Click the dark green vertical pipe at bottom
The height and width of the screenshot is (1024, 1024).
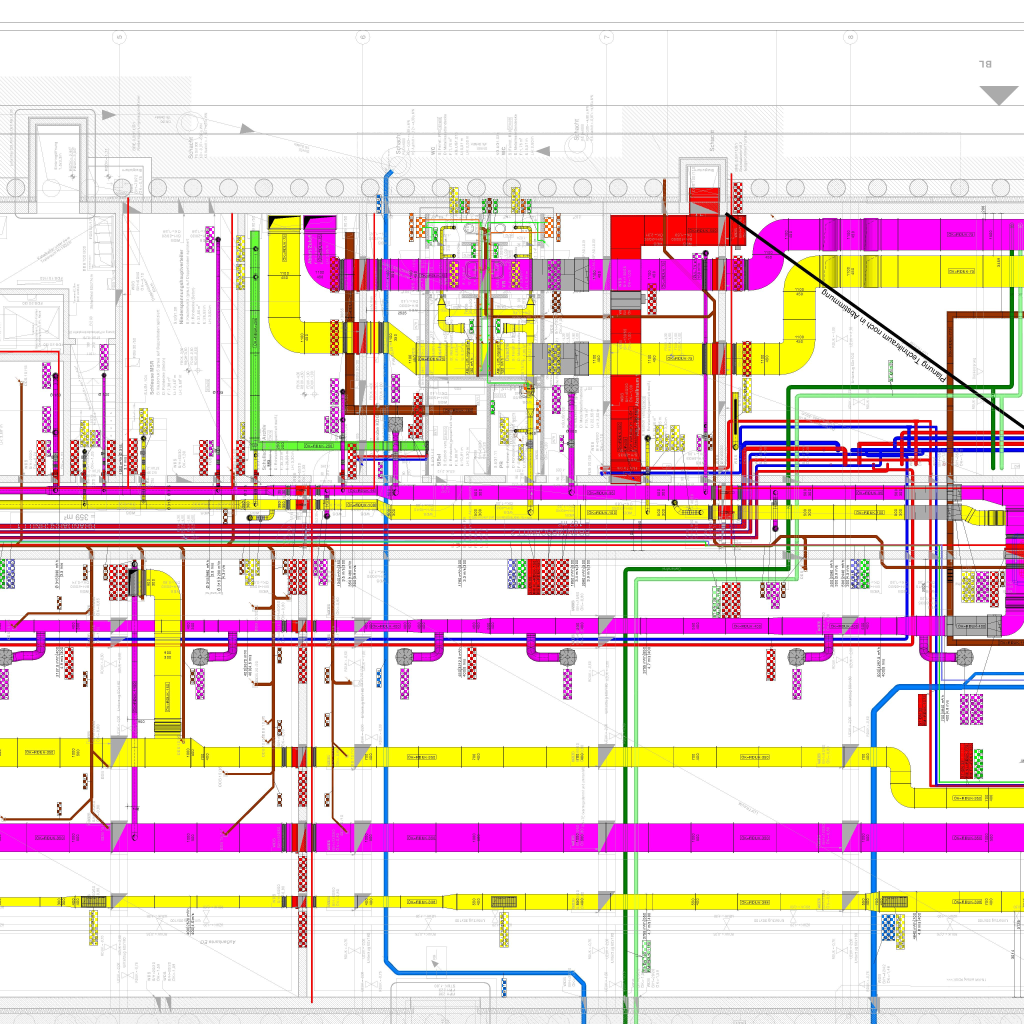[627, 900]
